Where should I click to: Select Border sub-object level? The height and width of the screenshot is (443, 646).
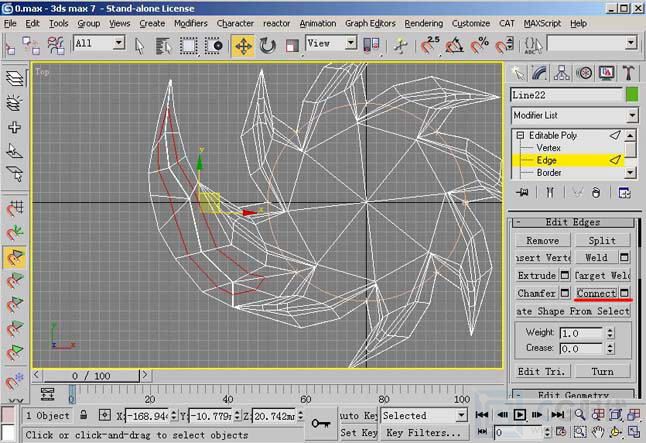[549, 173]
